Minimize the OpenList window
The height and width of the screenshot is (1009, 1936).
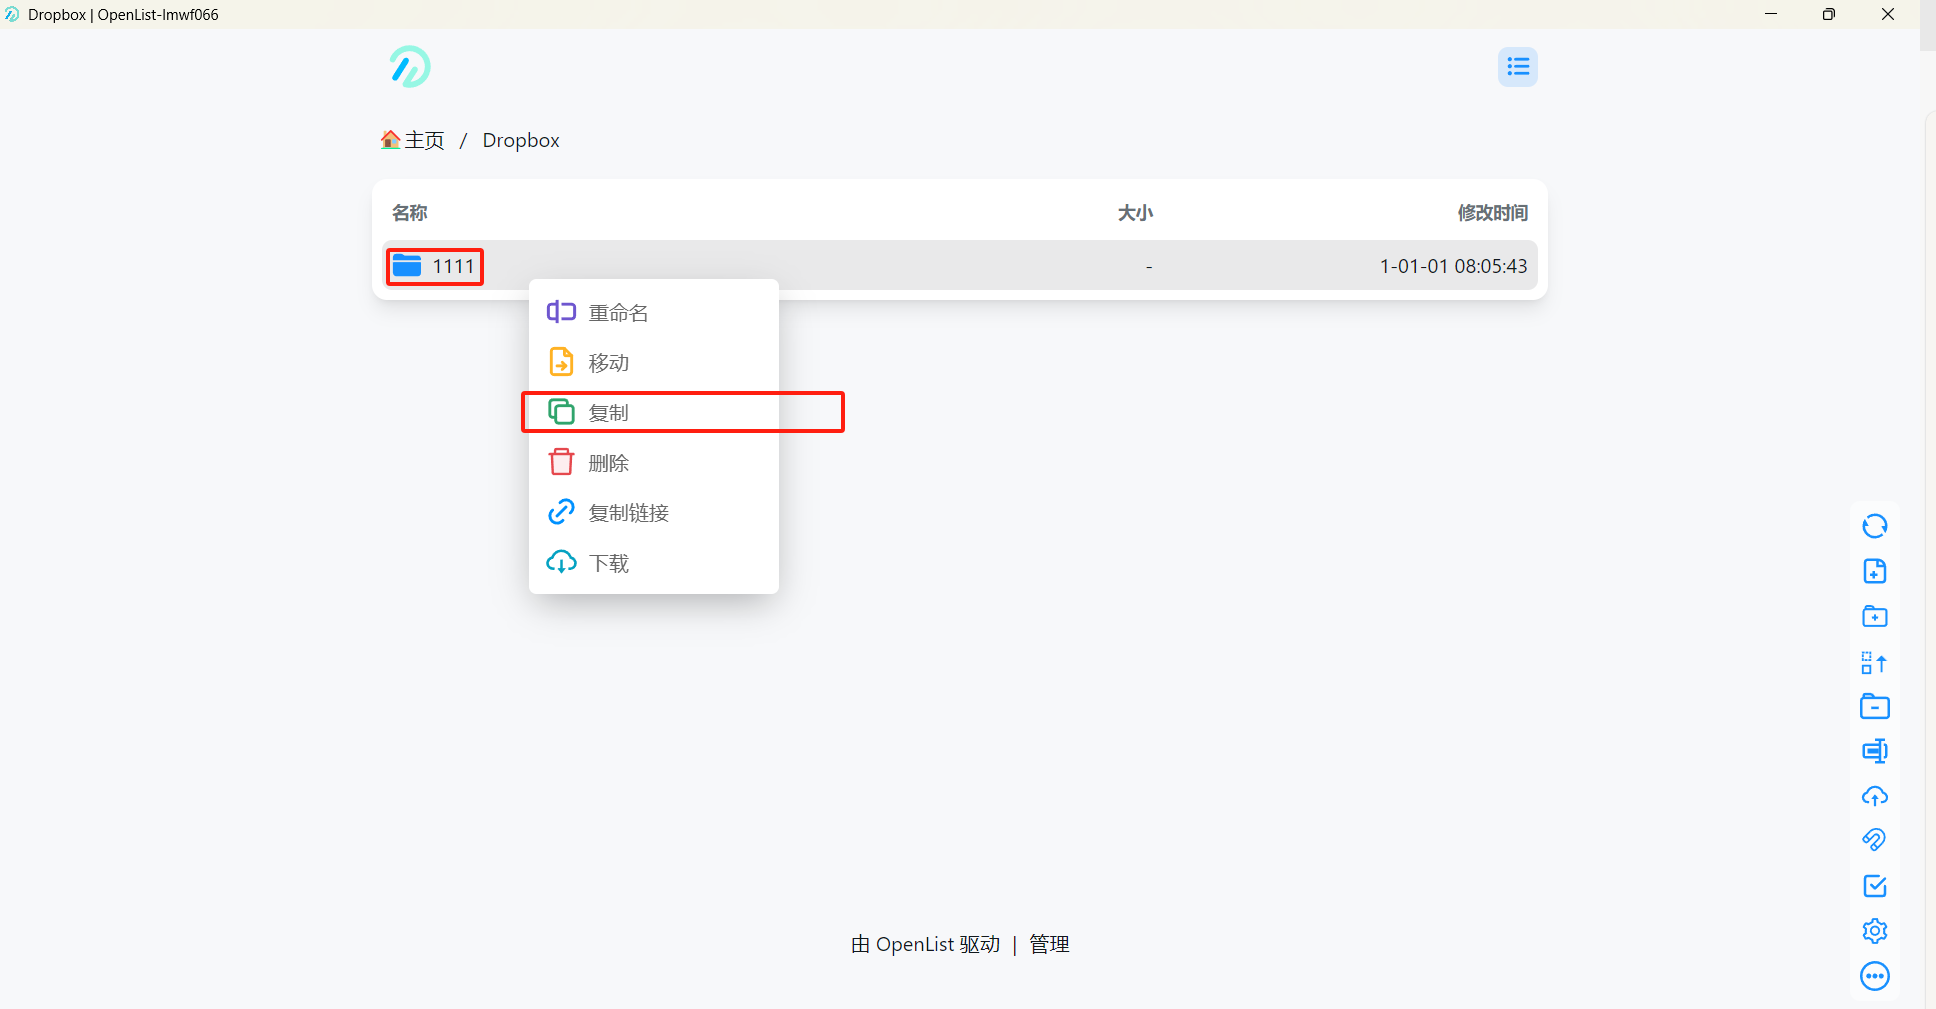click(1771, 14)
